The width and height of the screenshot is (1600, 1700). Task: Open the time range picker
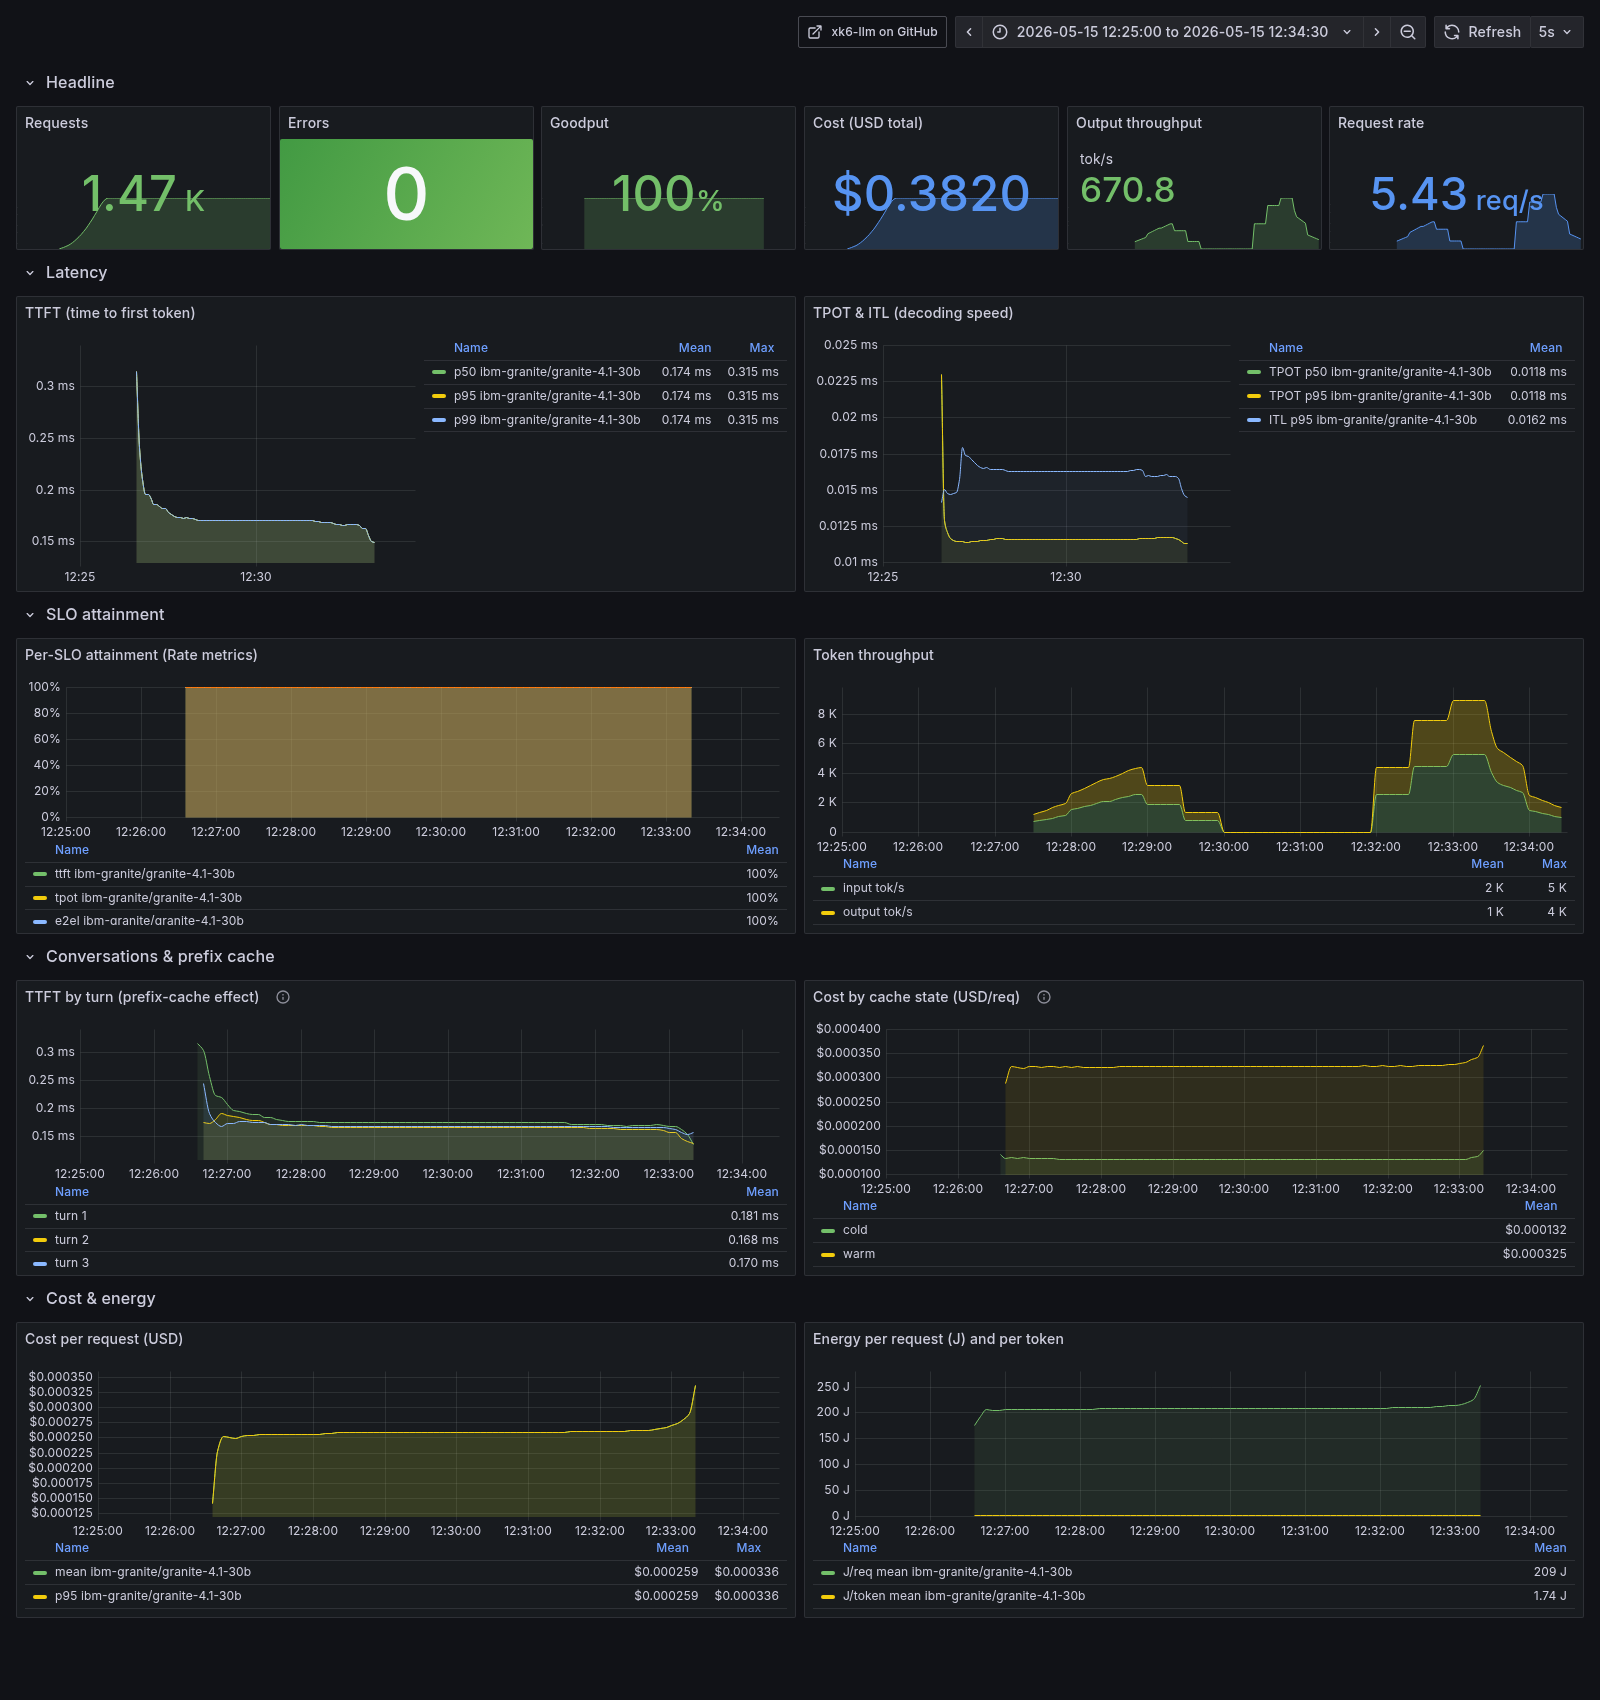(1172, 32)
